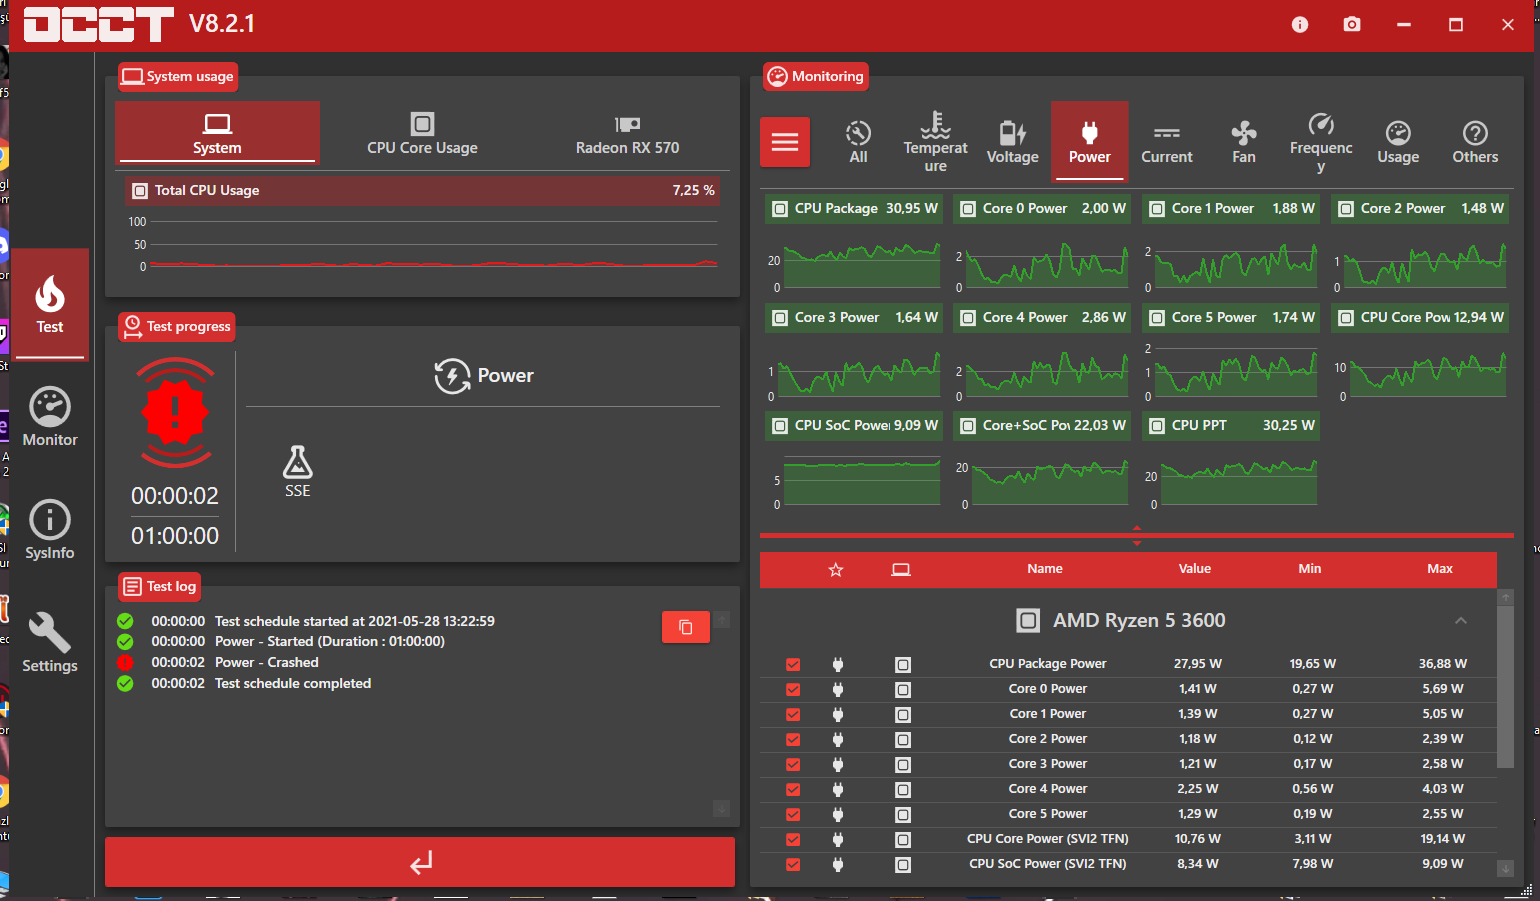Click the Total CPU Usage chip icon
This screenshot has height=901, width=1540.
(x=140, y=190)
